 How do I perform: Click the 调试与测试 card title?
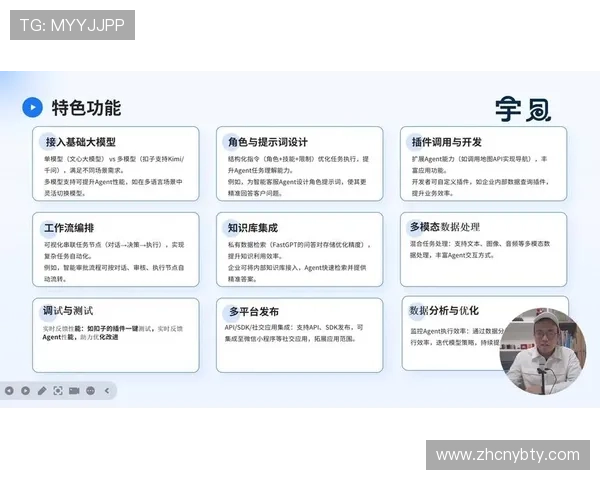tap(68, 310)
